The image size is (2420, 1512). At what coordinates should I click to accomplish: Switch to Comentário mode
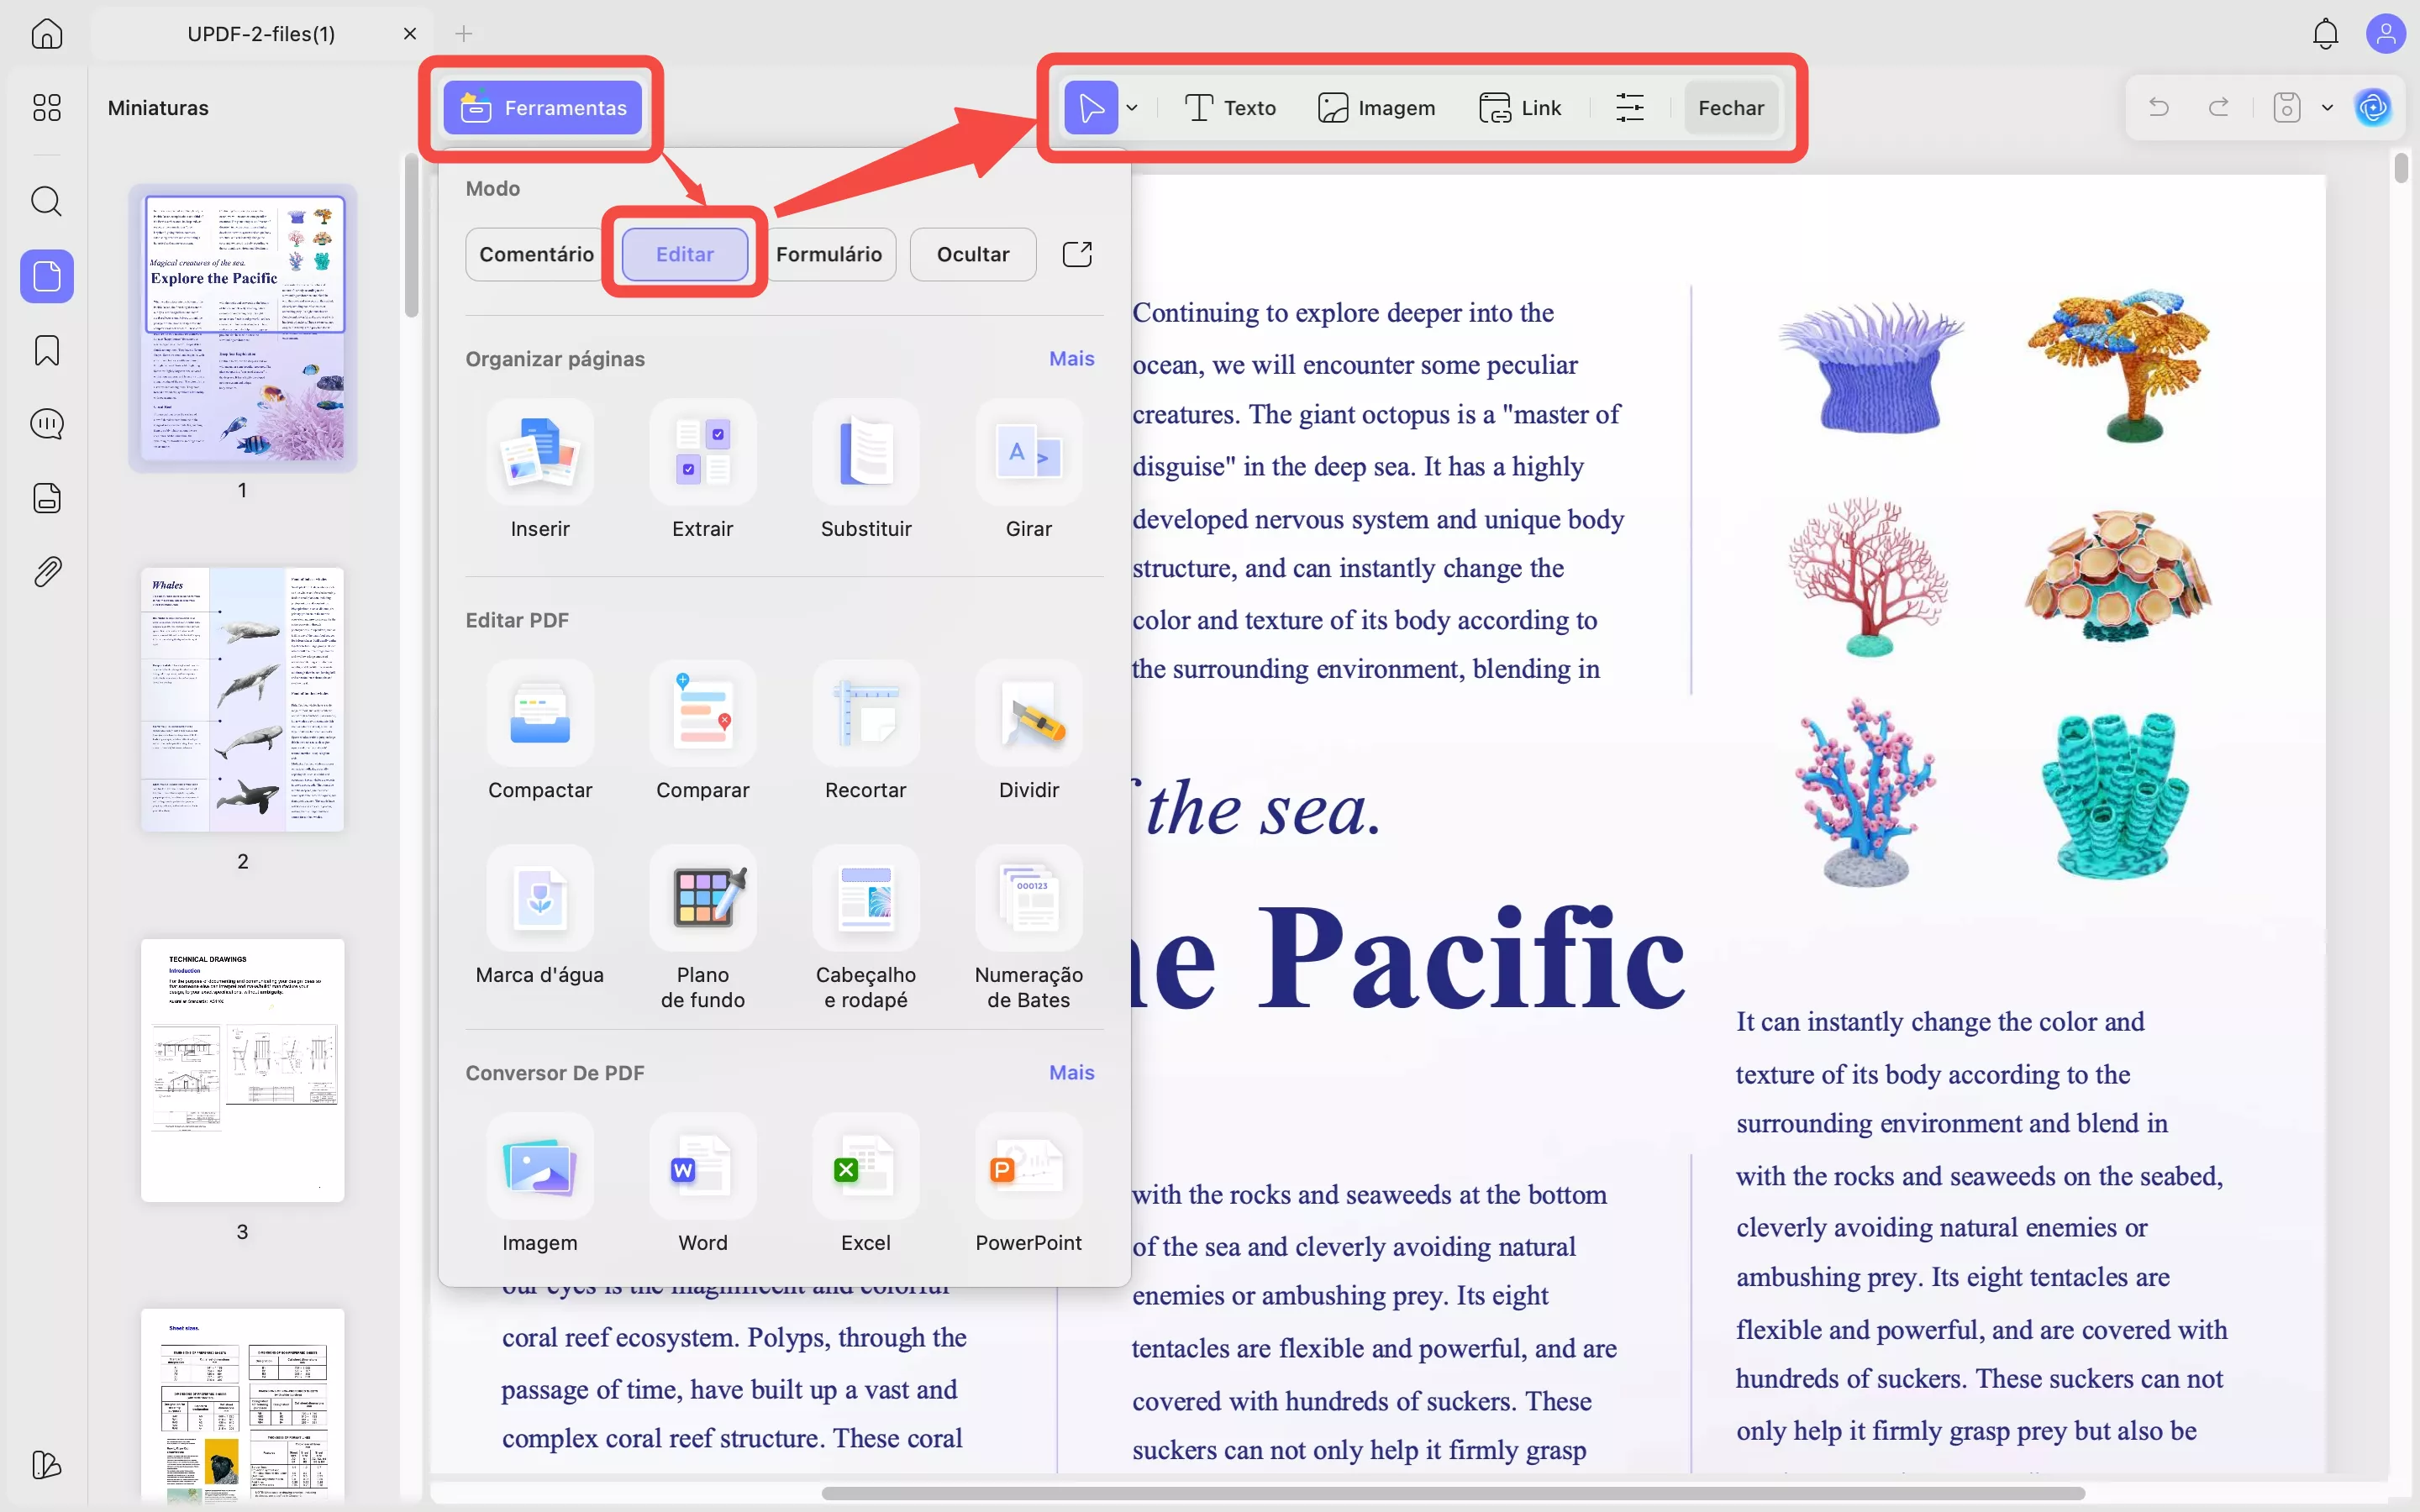536,254
